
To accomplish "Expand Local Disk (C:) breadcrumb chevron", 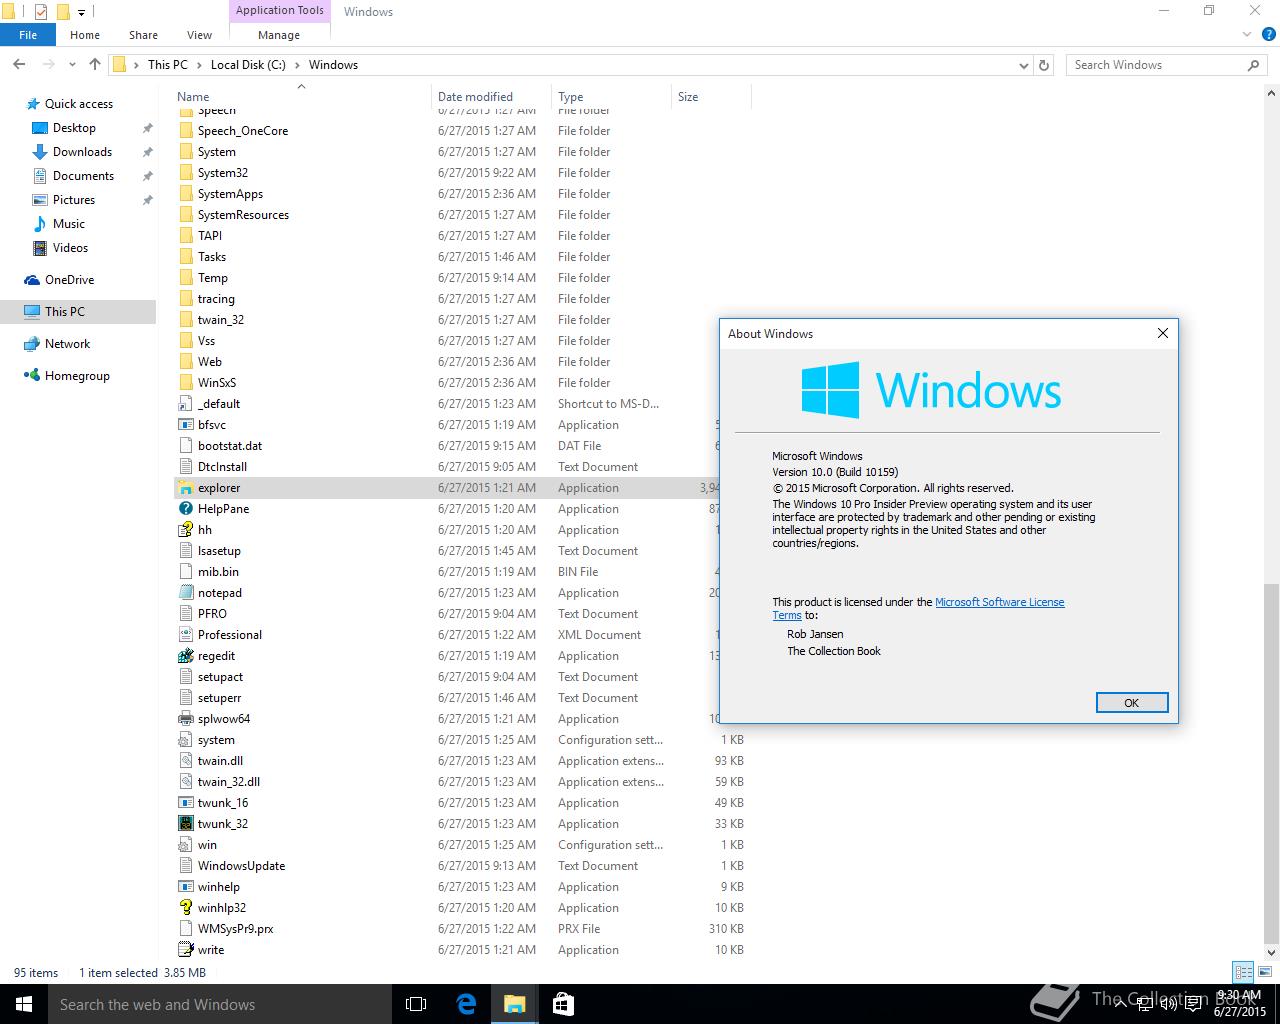I will point(297,65).
